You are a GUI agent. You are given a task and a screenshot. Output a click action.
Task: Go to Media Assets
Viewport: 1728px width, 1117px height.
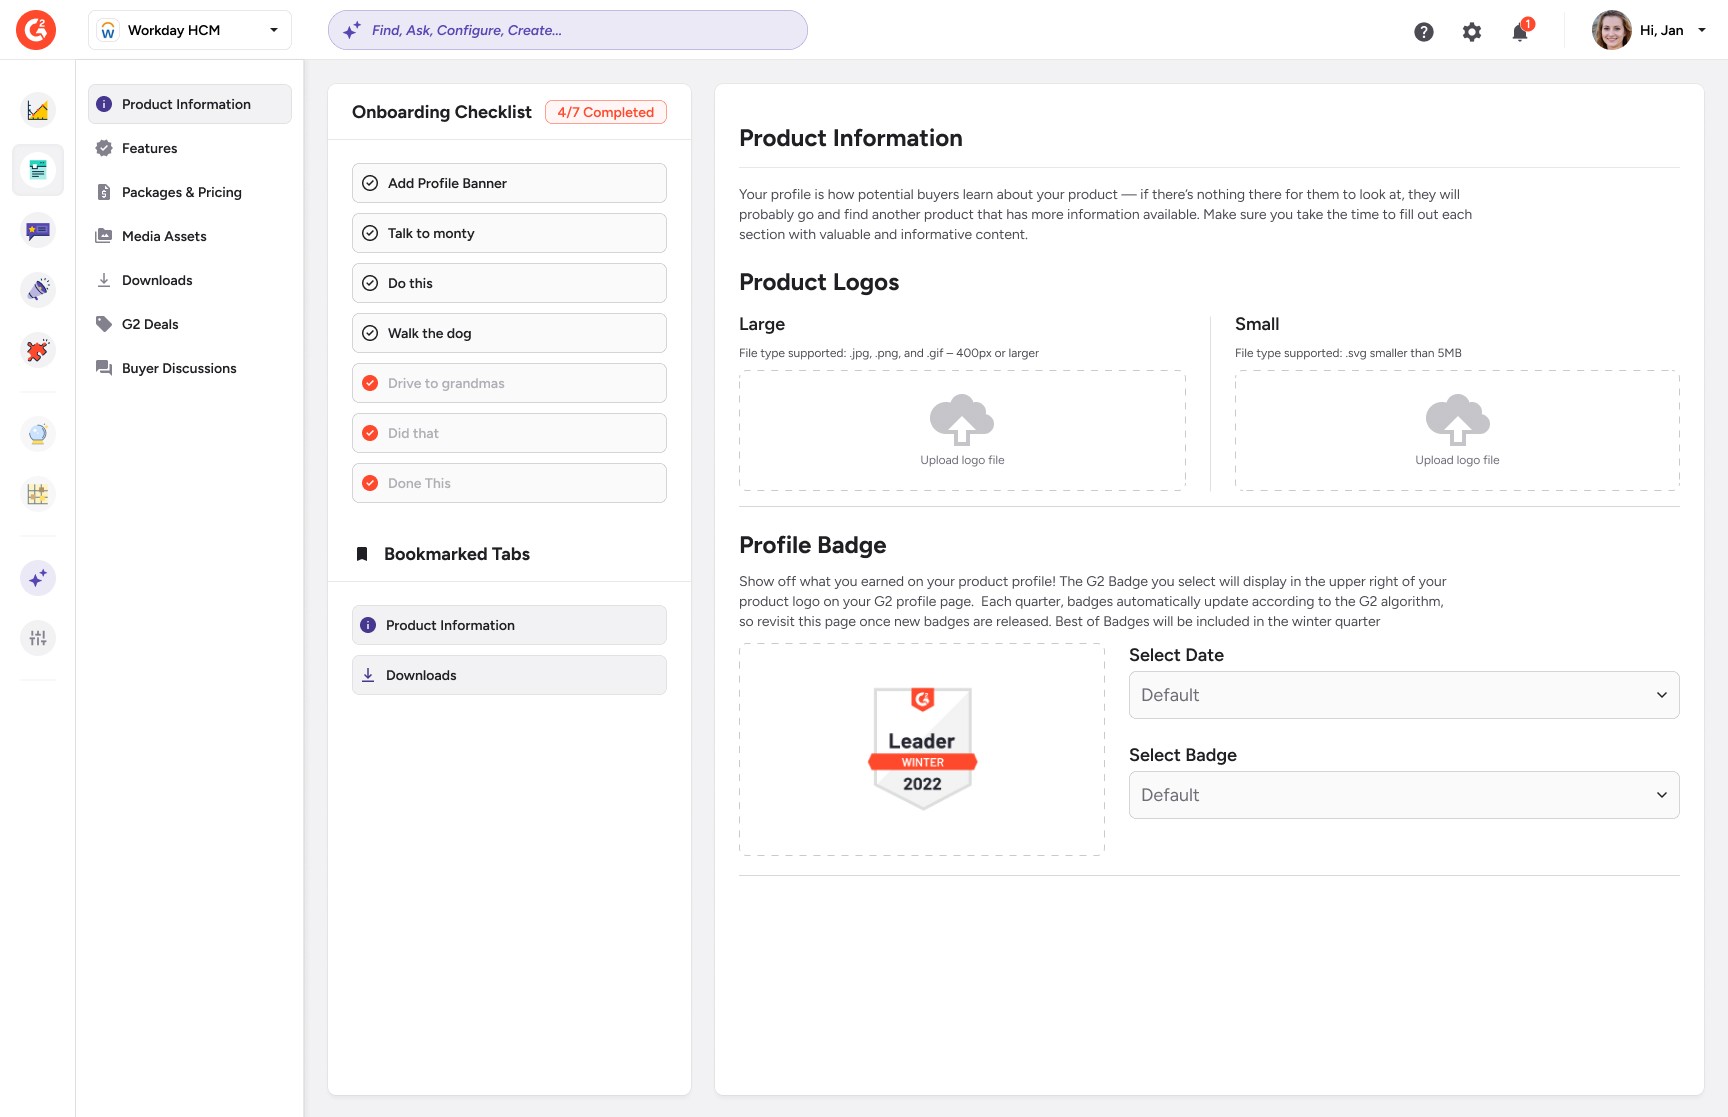pyautogui.click(x=190, y=236)
